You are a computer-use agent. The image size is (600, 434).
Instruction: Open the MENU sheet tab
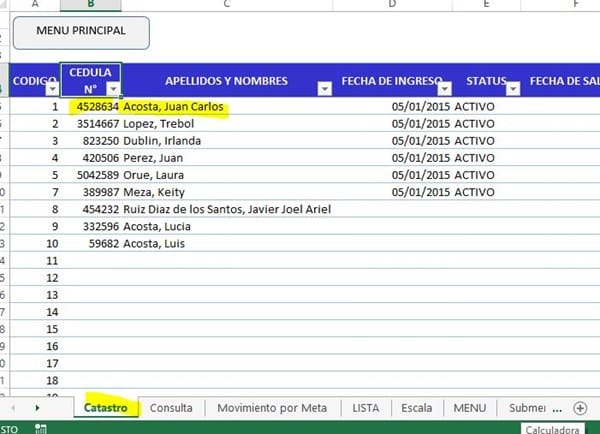coord(469,408)
